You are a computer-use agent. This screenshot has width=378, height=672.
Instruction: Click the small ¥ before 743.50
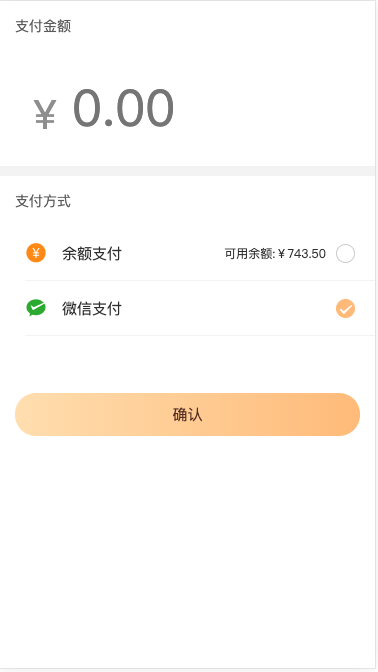pyautogui.click(x=281, y=254)
